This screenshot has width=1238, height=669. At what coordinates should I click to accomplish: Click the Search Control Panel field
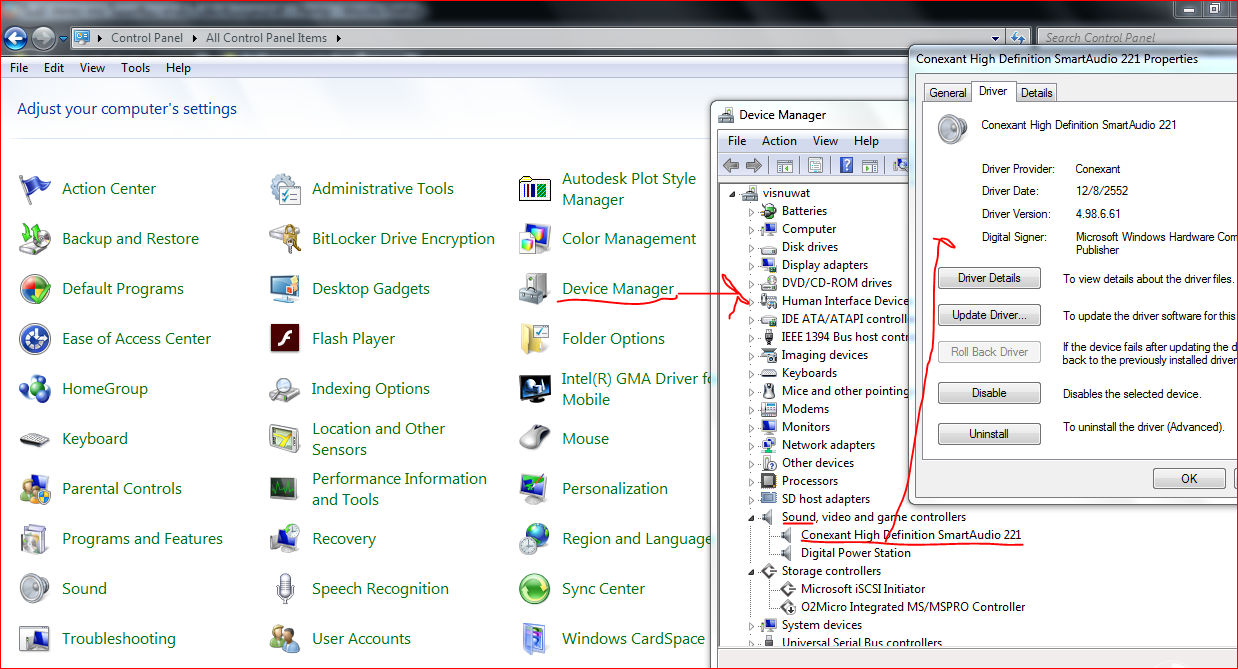(x=1137, y=38)
